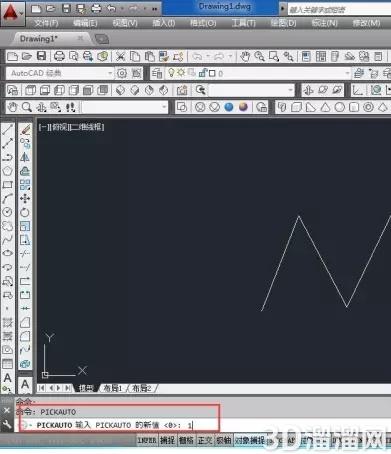The image size is (391, 454).
Task: Click the Plot printer icon in standard toolbar
Action: tap(59, 56)
